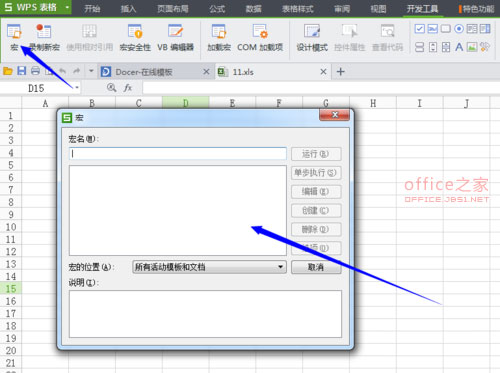Screen dimensions: 500x373
Task: Insert a label (A) form control
Action: 459,47
